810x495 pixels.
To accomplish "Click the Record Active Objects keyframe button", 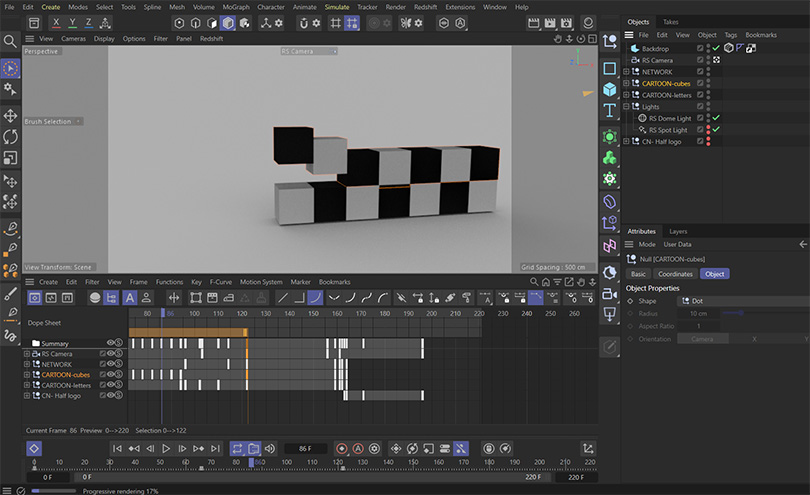I will point(342,449).
